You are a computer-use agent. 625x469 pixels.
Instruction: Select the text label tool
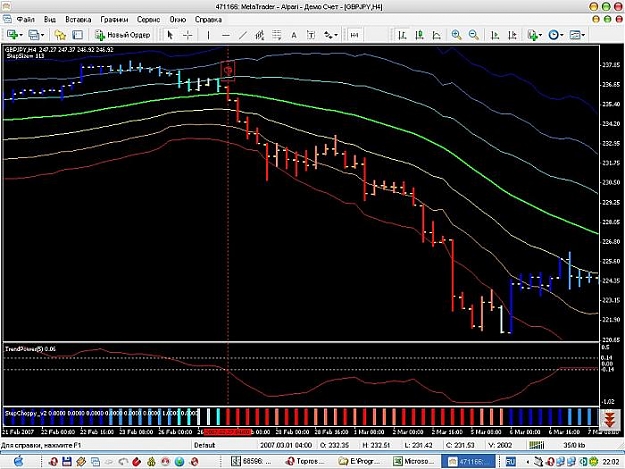(311, 35)
